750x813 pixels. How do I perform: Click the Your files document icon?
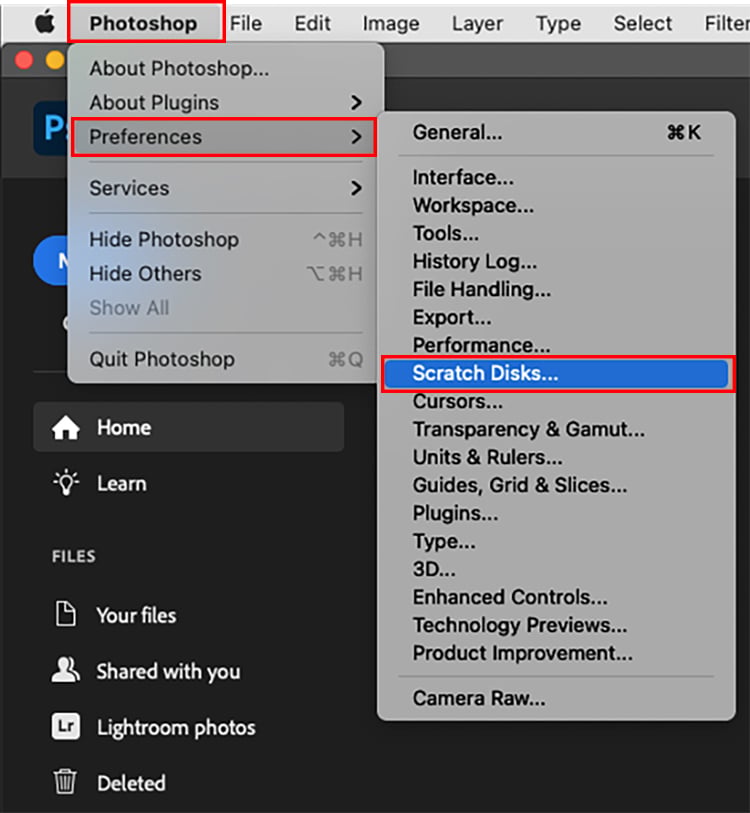[66, 615]
